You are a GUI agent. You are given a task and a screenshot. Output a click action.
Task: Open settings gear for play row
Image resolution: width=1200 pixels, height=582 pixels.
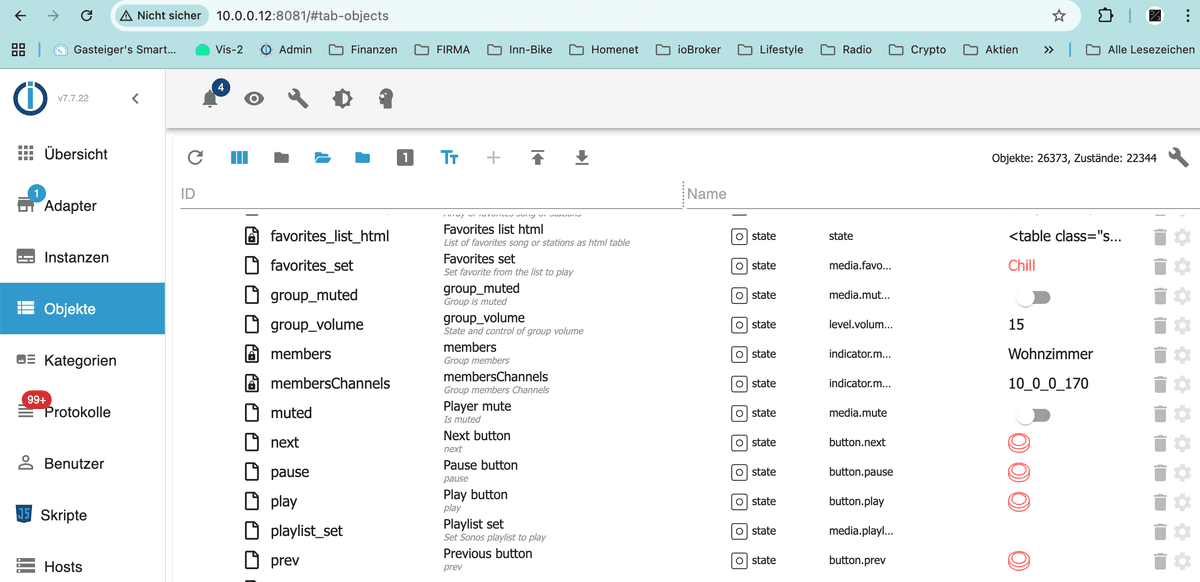[1182, 501]
